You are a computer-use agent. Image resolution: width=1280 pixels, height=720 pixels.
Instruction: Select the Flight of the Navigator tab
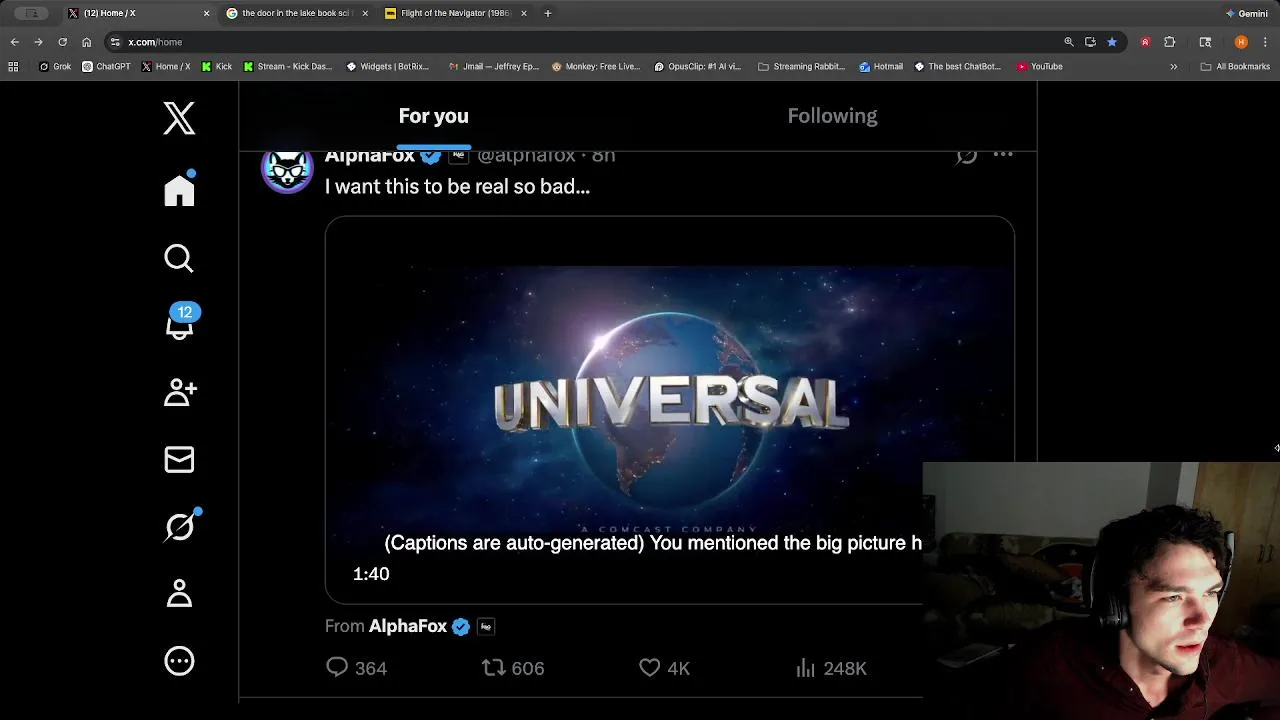coord(455,13)
